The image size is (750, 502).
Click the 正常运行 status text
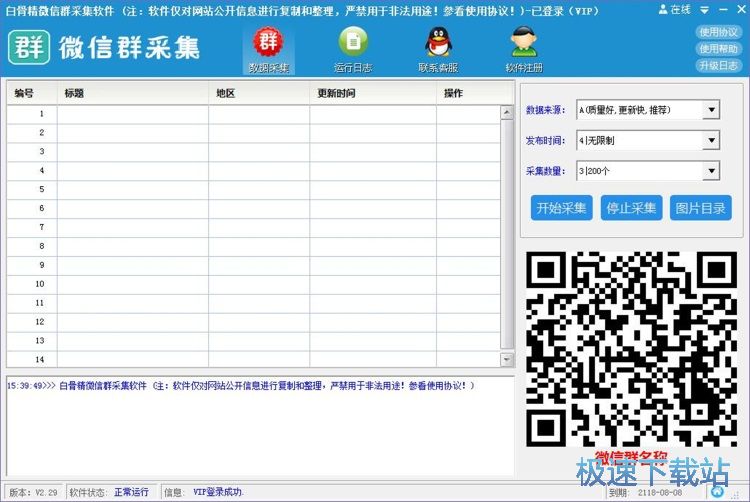pos(132,492)
